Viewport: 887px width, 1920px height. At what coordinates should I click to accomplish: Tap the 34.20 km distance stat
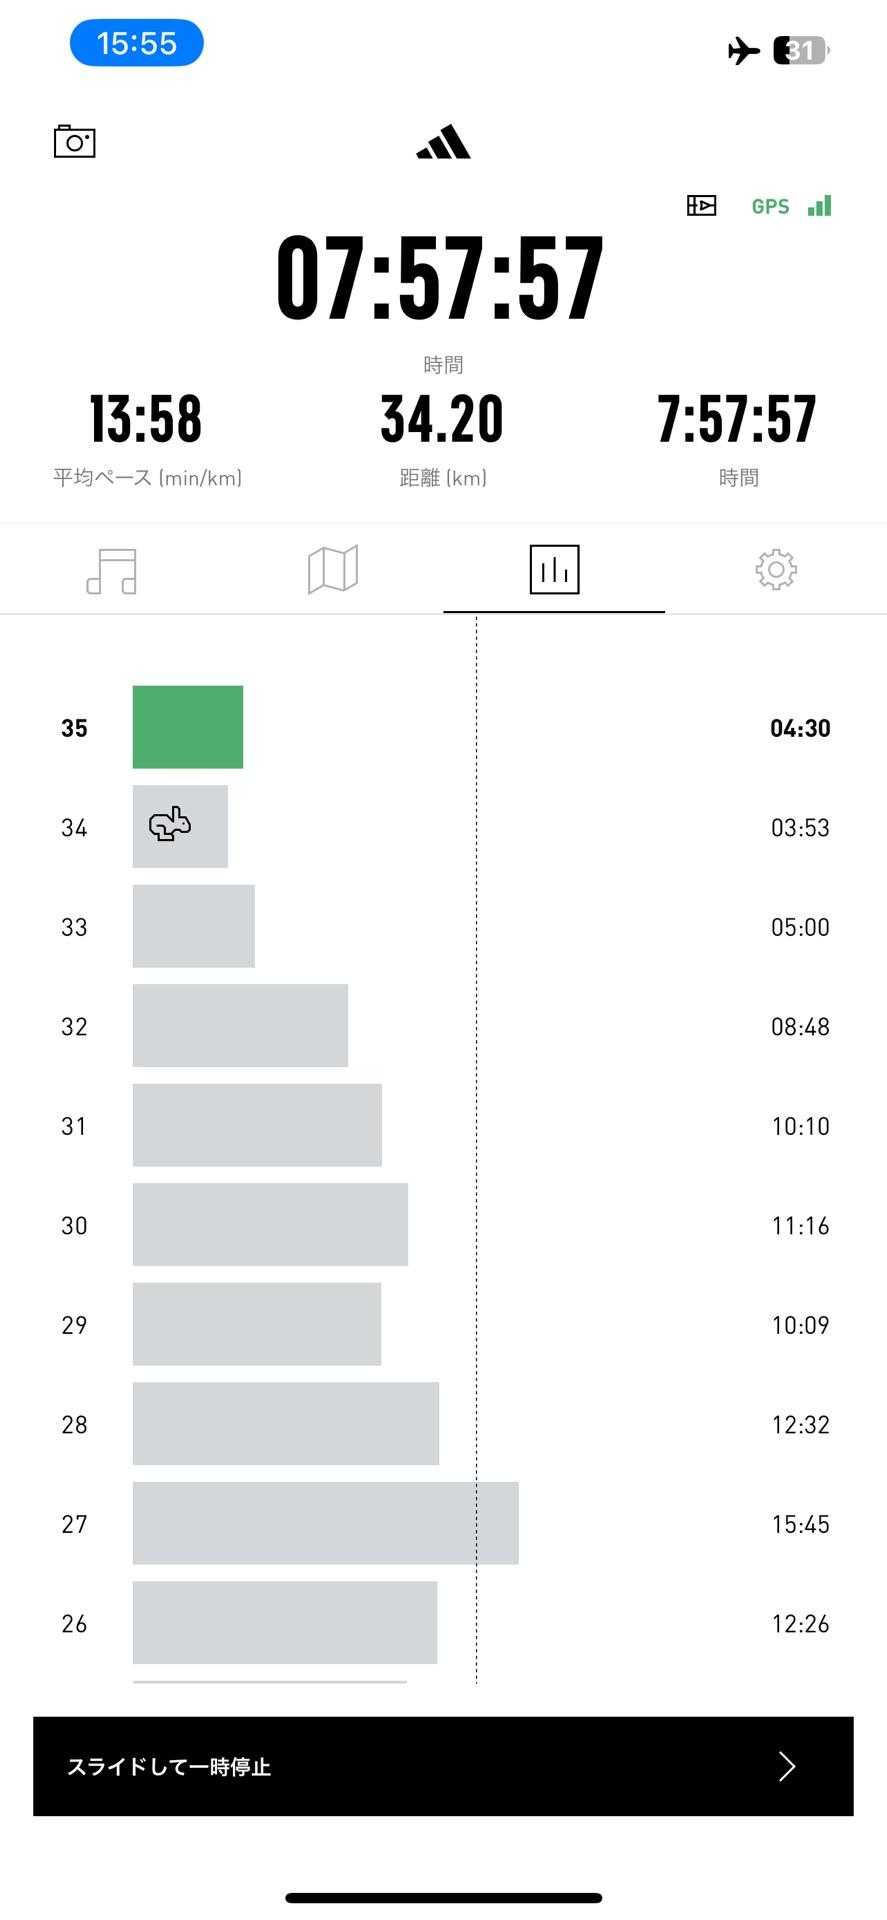tap(442, 419)
